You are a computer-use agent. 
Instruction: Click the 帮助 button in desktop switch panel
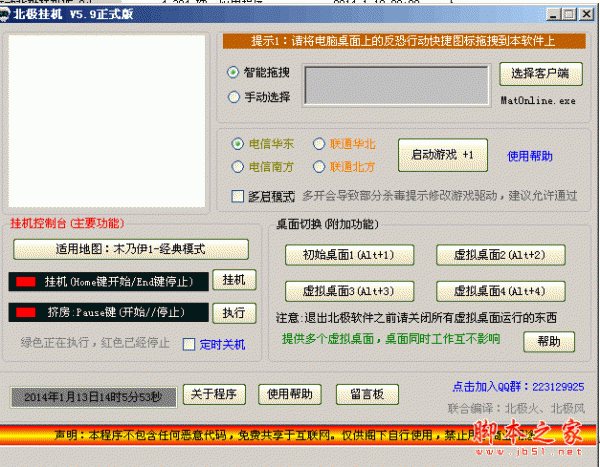coord(549,341)
